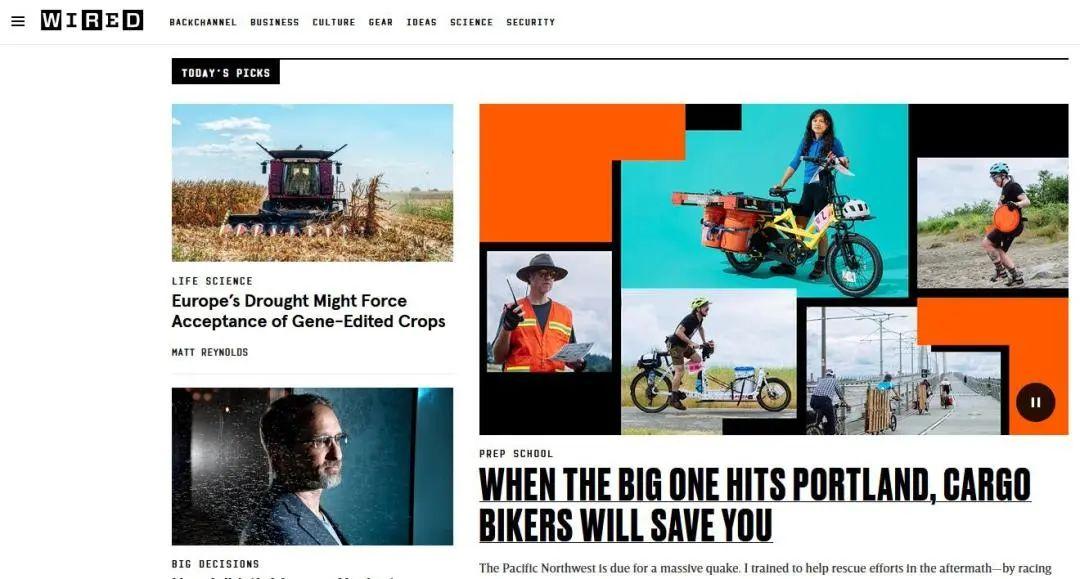Click the WIRED logo
This screenshot has height=579, width=1080.
(92, 21)
